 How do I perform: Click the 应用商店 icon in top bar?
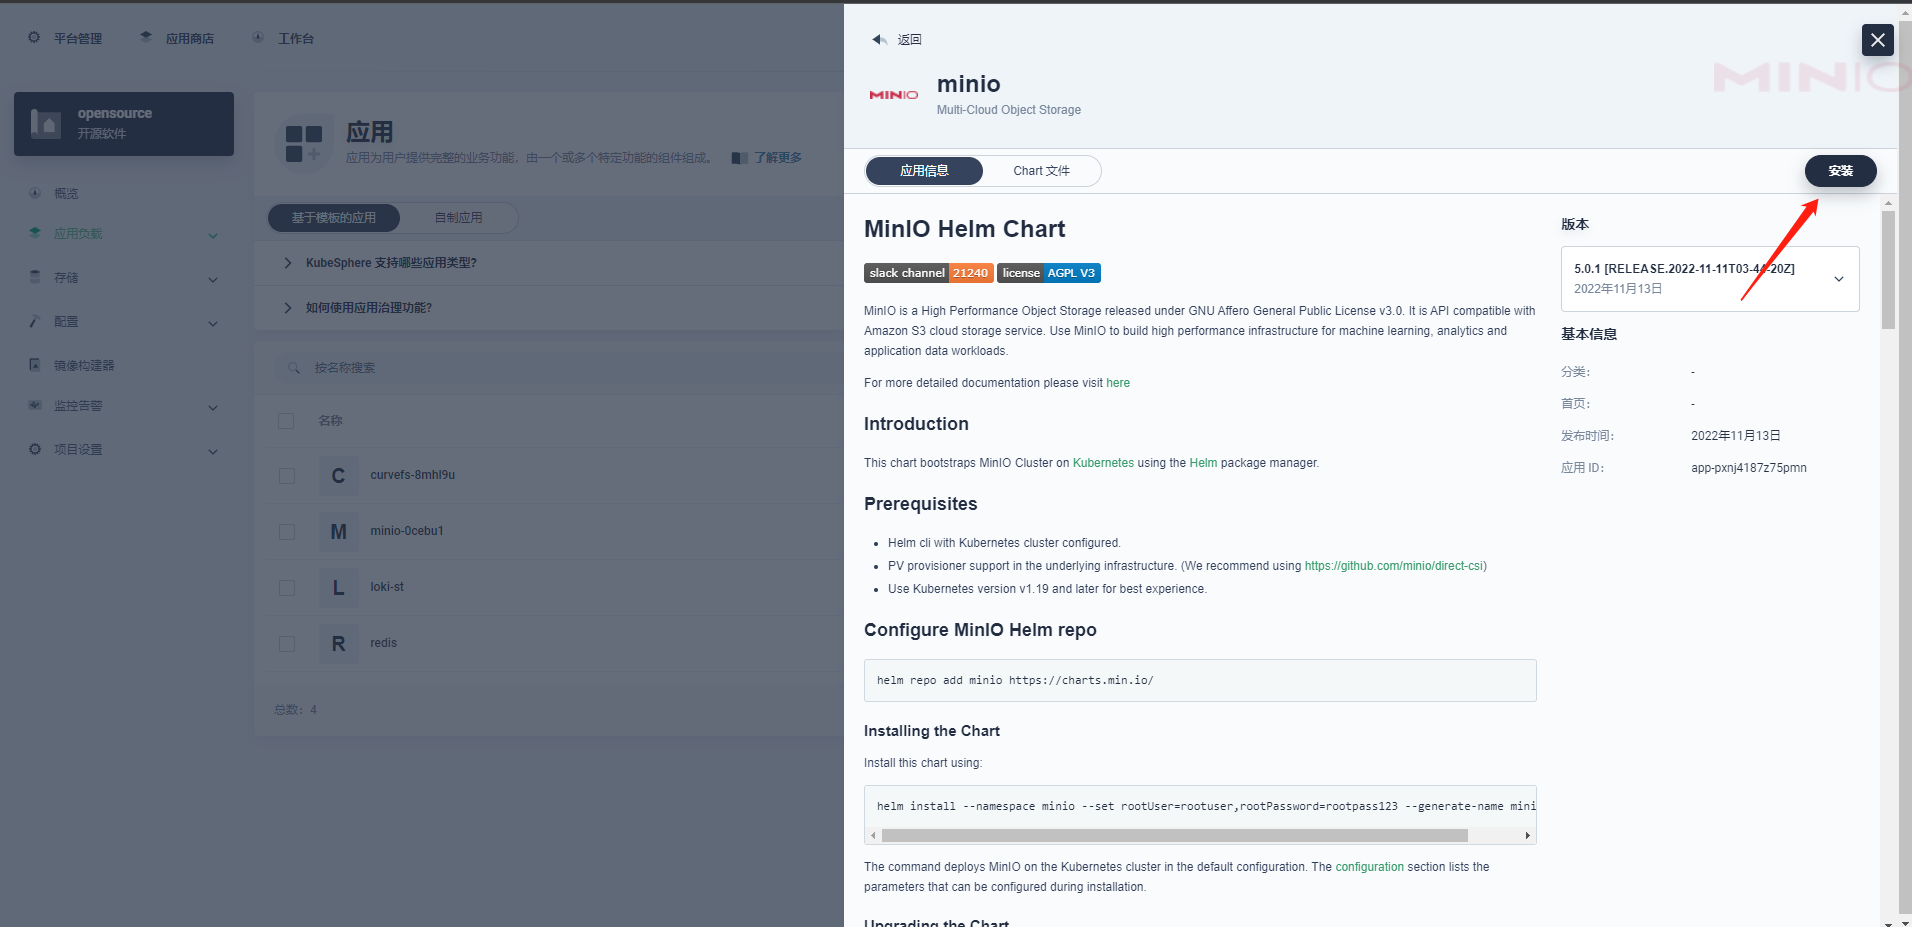tap(146, 38)
